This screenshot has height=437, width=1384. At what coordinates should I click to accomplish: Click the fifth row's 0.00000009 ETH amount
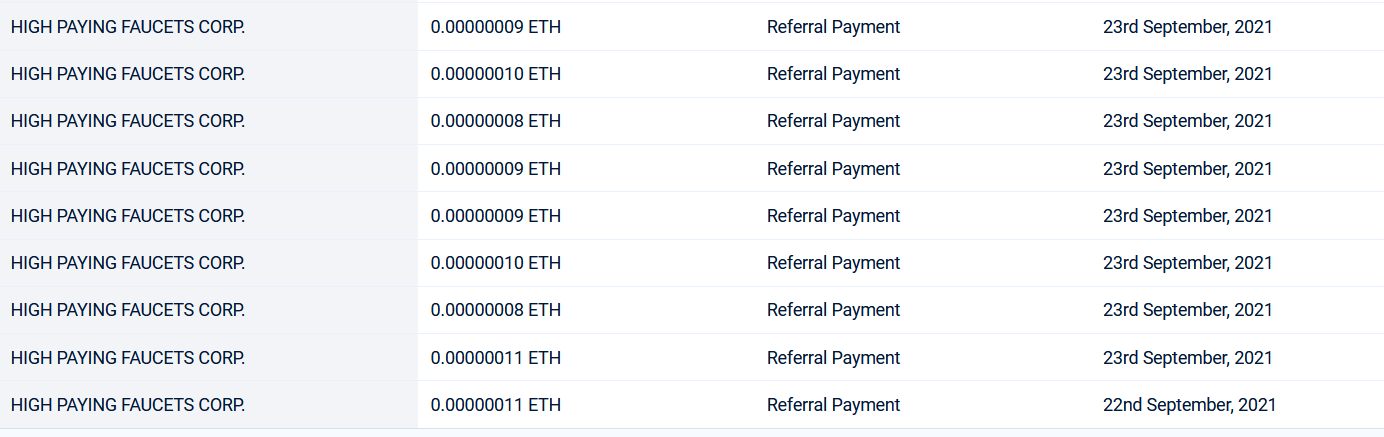point(496,216)
